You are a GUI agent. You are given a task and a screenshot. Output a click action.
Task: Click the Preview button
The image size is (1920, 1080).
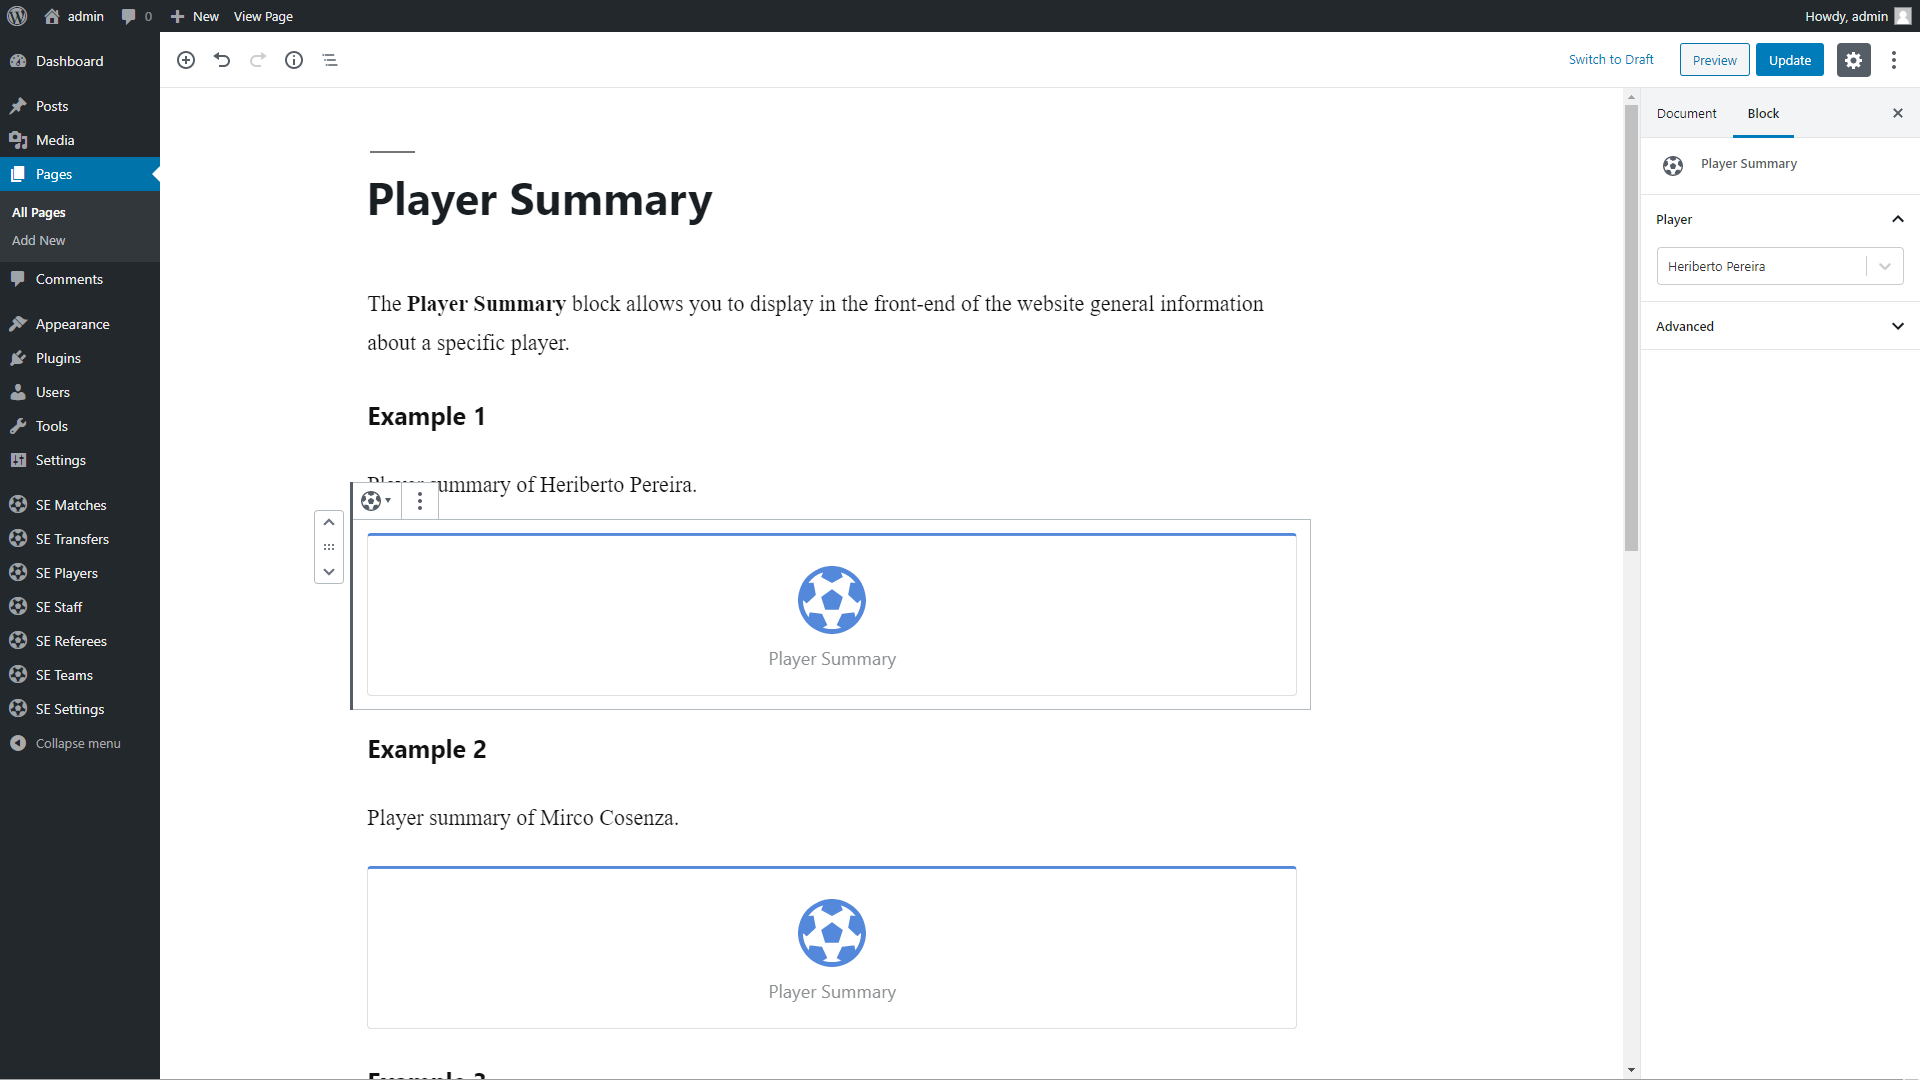click(1714, 60)
